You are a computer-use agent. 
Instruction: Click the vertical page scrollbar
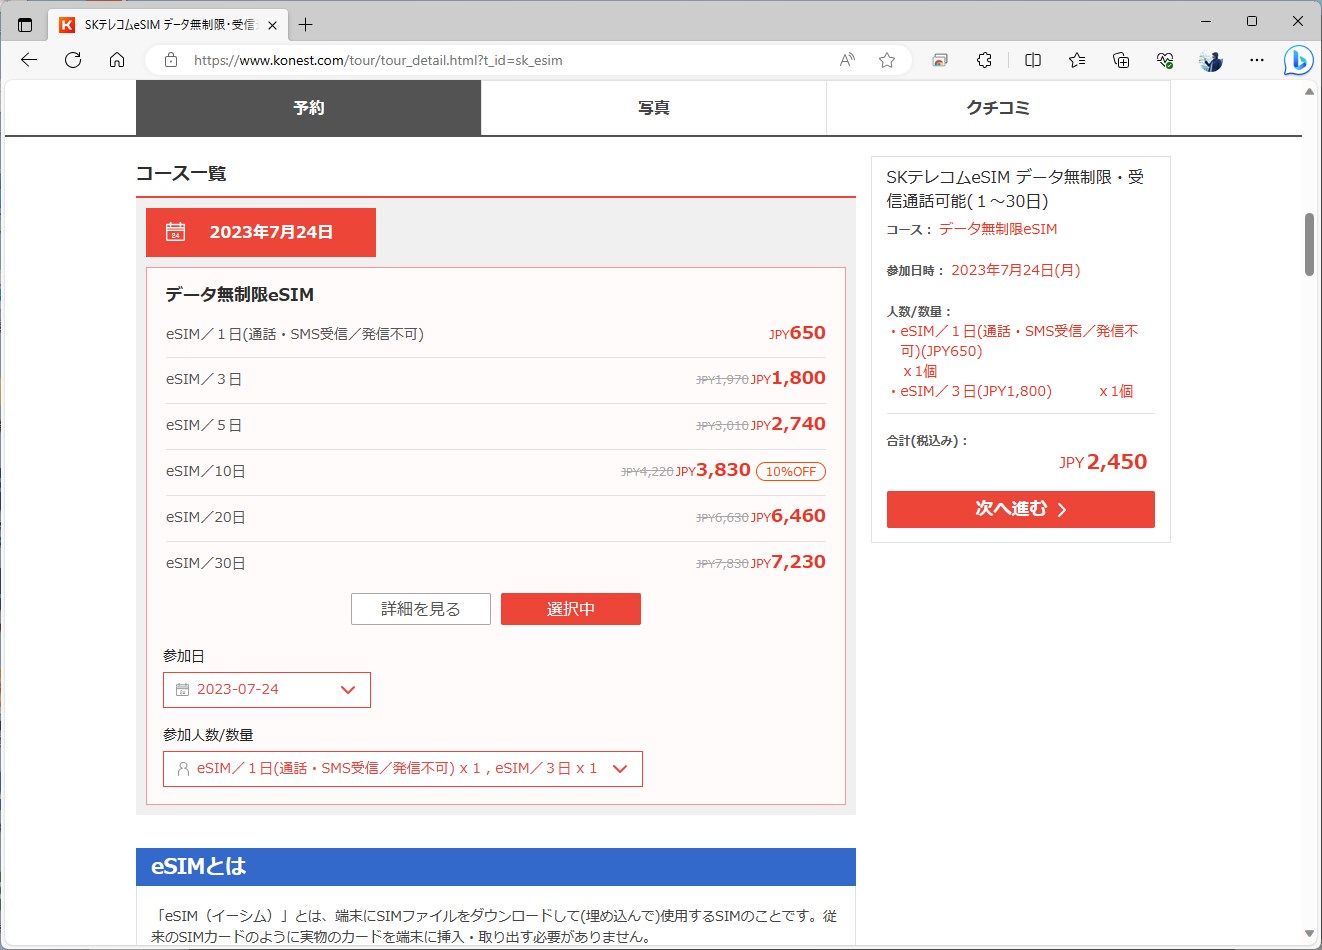tap(1308, 243)
